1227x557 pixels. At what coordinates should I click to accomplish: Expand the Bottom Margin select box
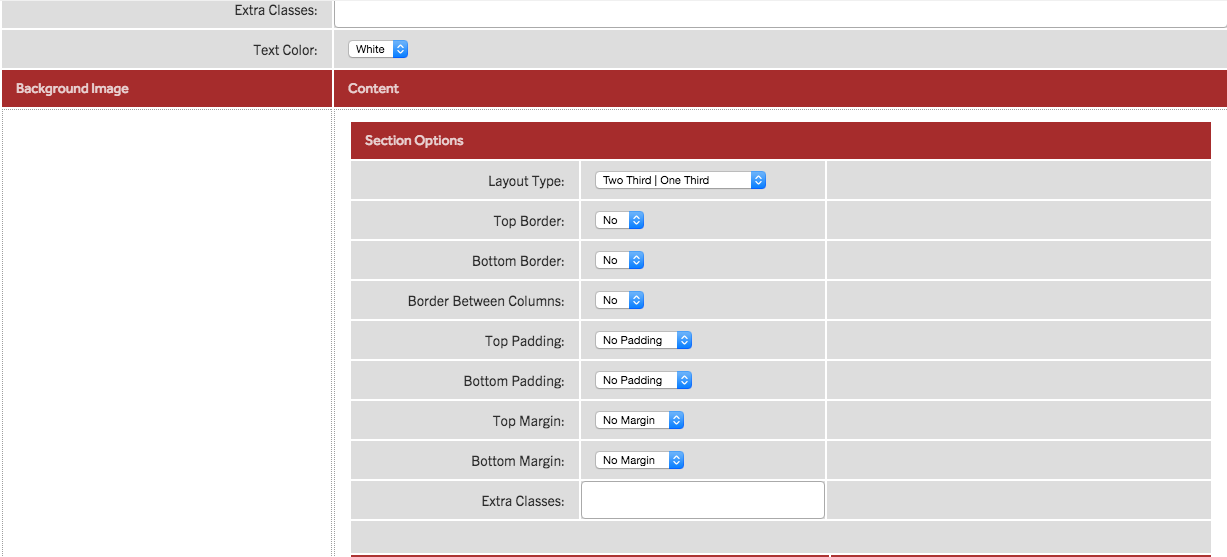tap(639, 460)
